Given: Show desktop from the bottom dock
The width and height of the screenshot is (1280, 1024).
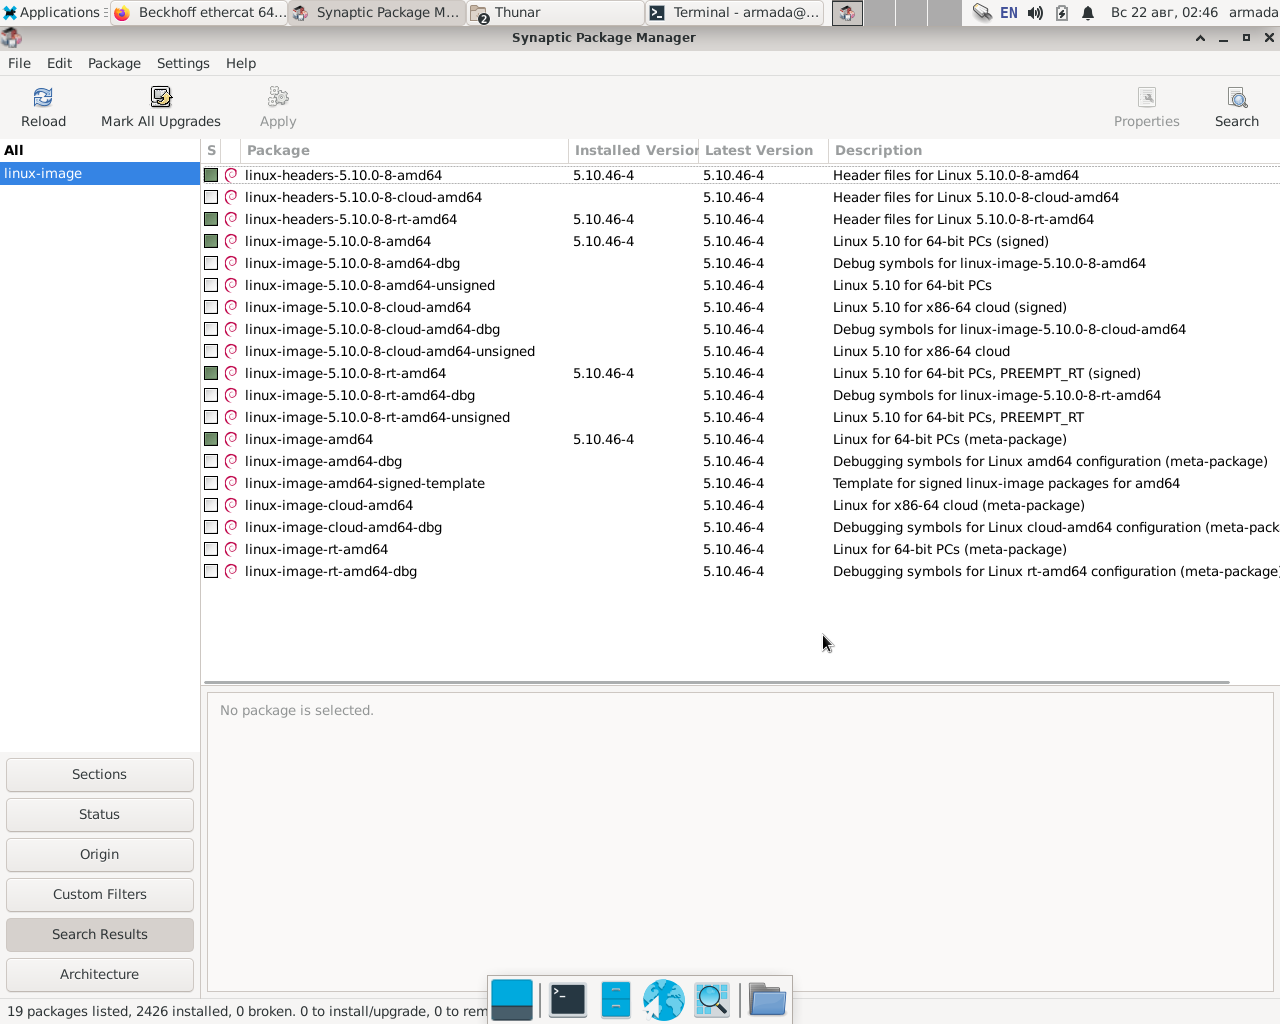Looking at the screenshot, I should coord(512,999).
